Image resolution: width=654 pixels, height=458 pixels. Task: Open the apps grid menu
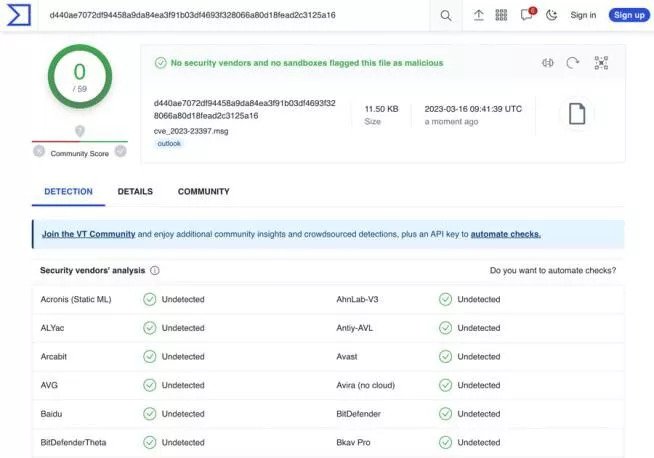tap(501, 15)
